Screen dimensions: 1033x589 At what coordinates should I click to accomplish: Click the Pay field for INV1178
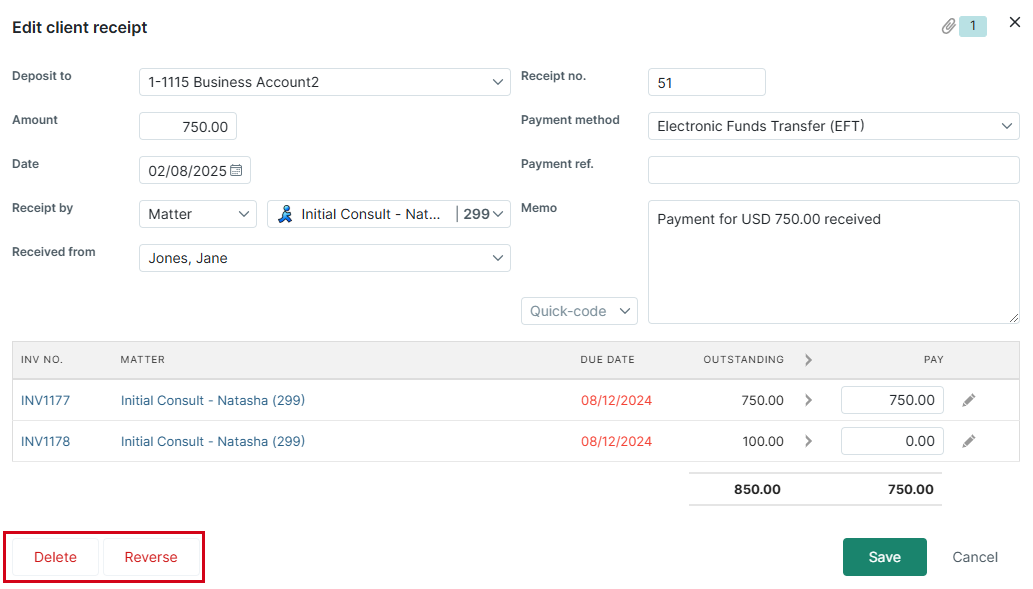click(892, 441)
